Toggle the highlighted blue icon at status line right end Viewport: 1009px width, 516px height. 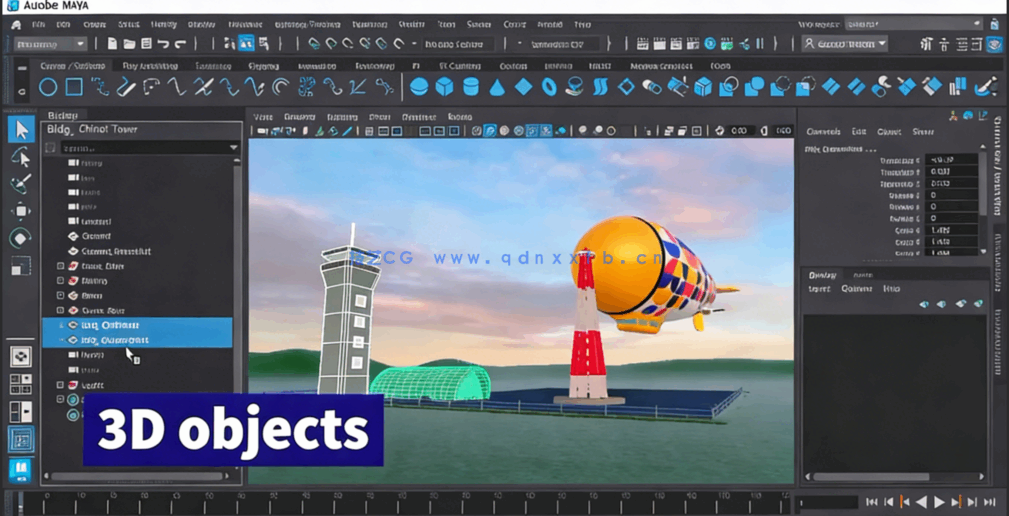(x=994, y=44)
